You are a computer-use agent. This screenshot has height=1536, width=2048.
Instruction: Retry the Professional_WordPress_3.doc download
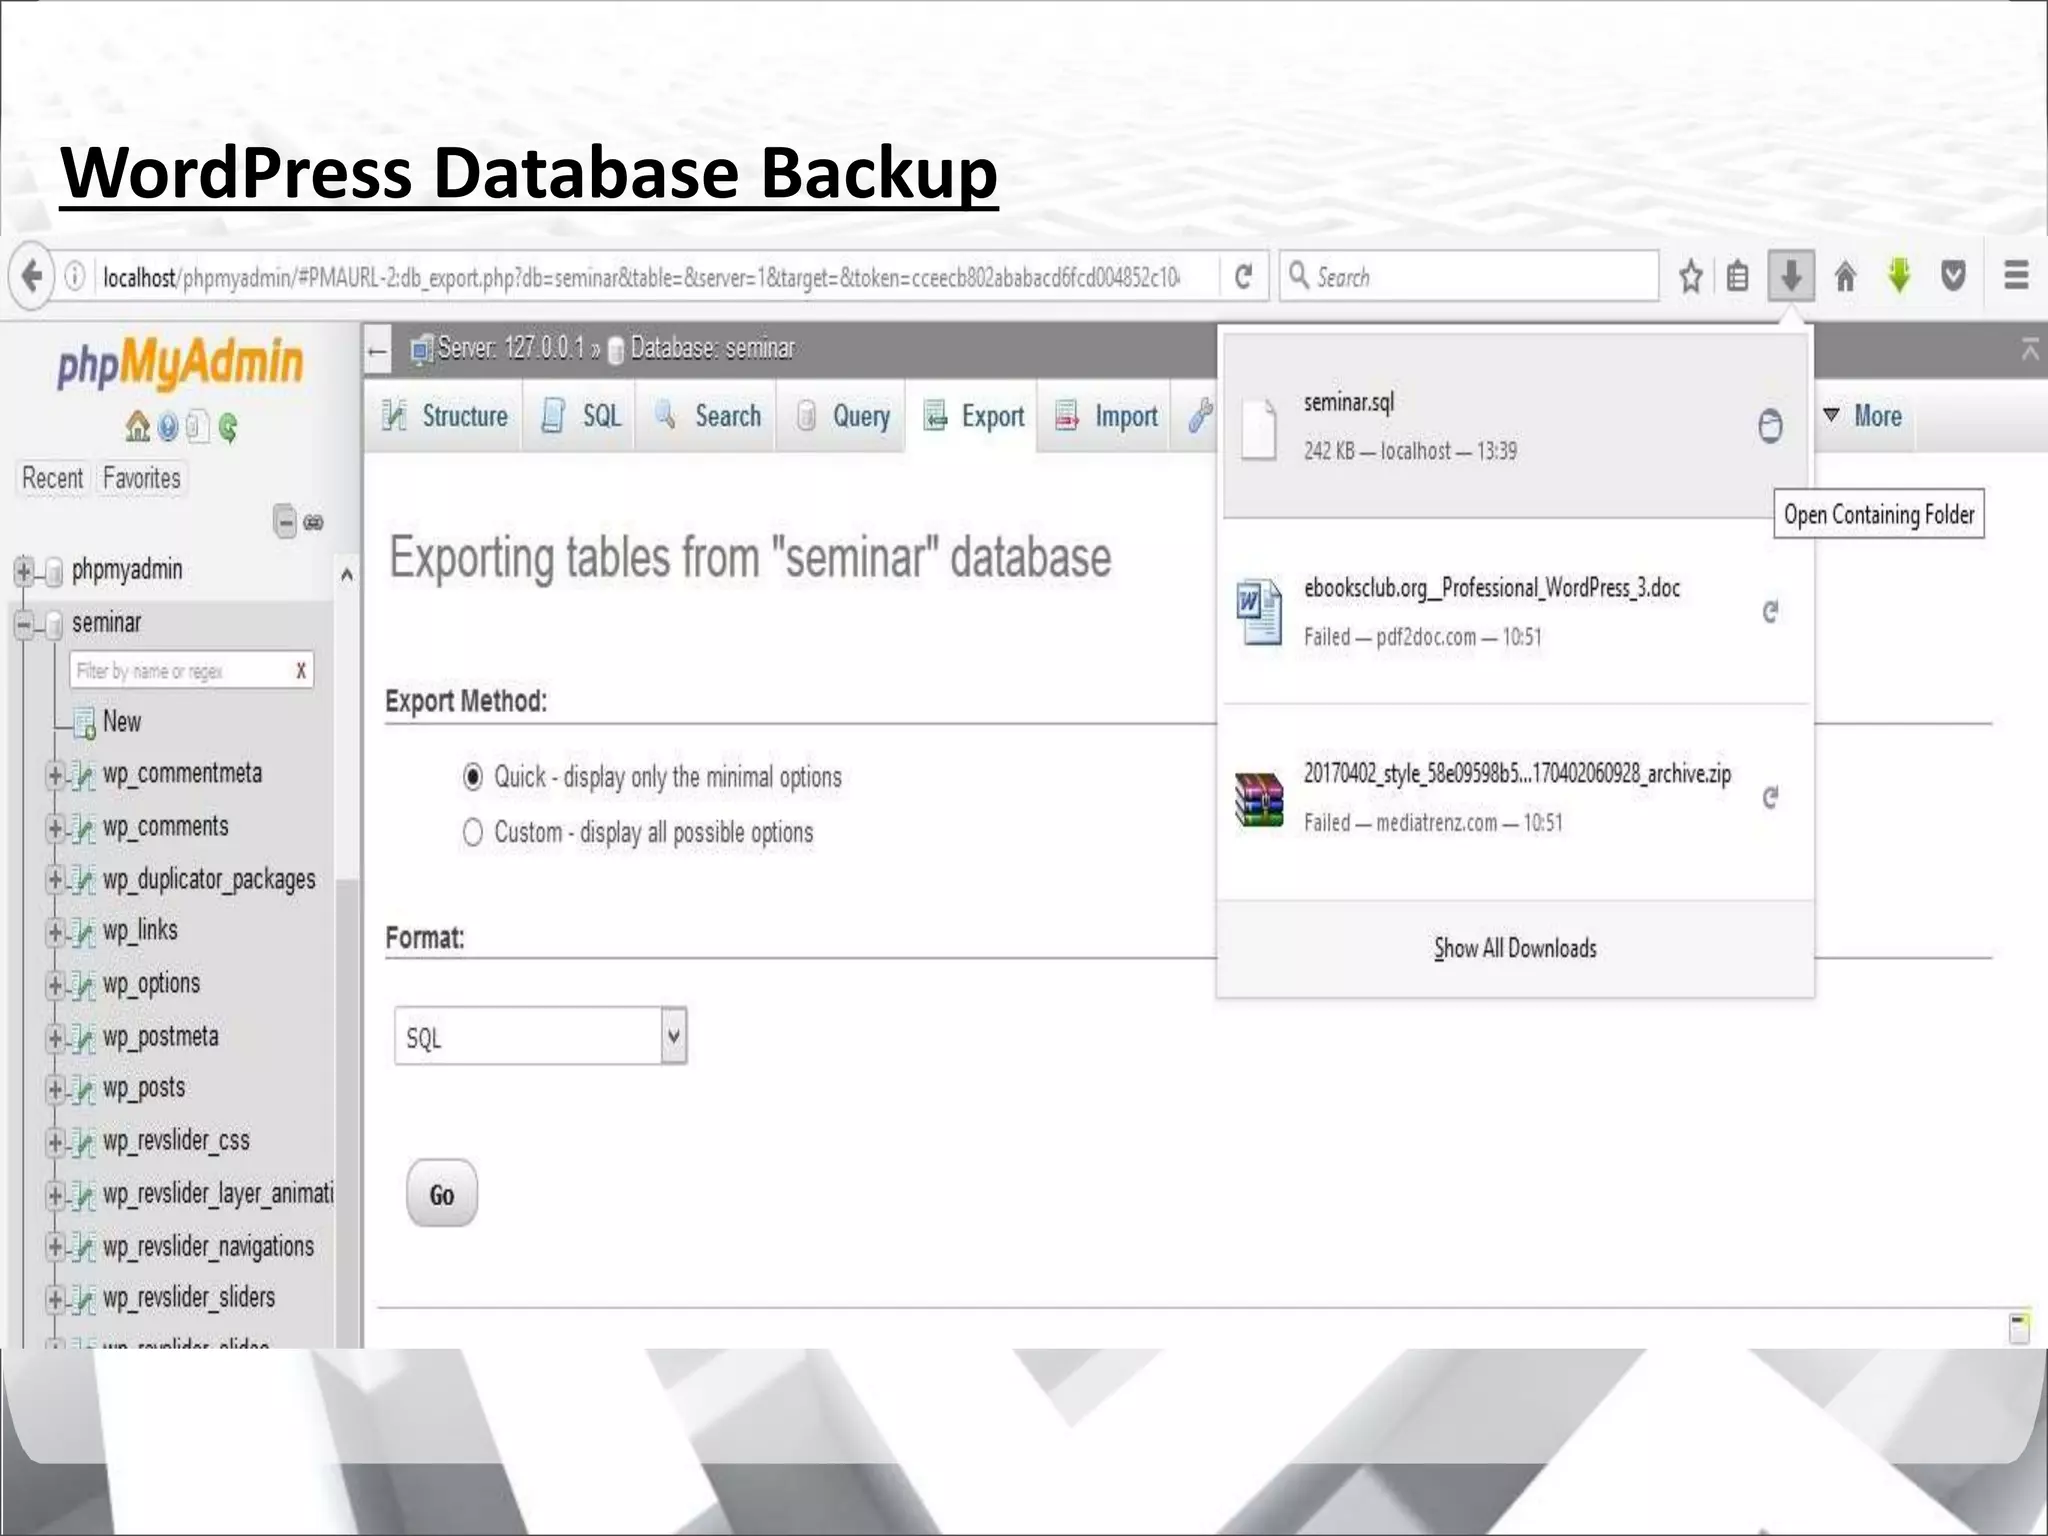click(1770, 611)
